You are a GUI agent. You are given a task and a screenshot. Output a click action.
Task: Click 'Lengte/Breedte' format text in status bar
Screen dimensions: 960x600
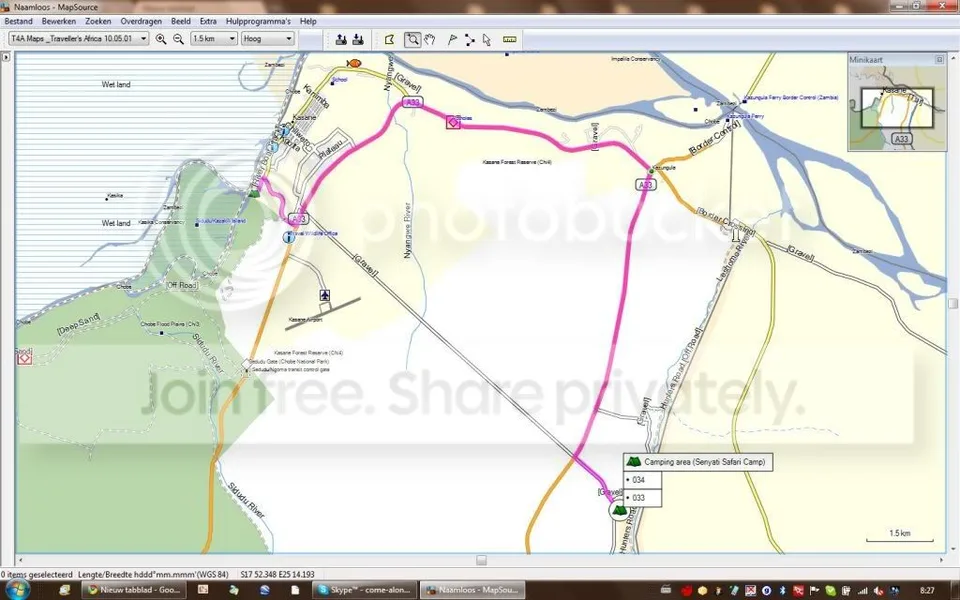click(x=153, y=575)
